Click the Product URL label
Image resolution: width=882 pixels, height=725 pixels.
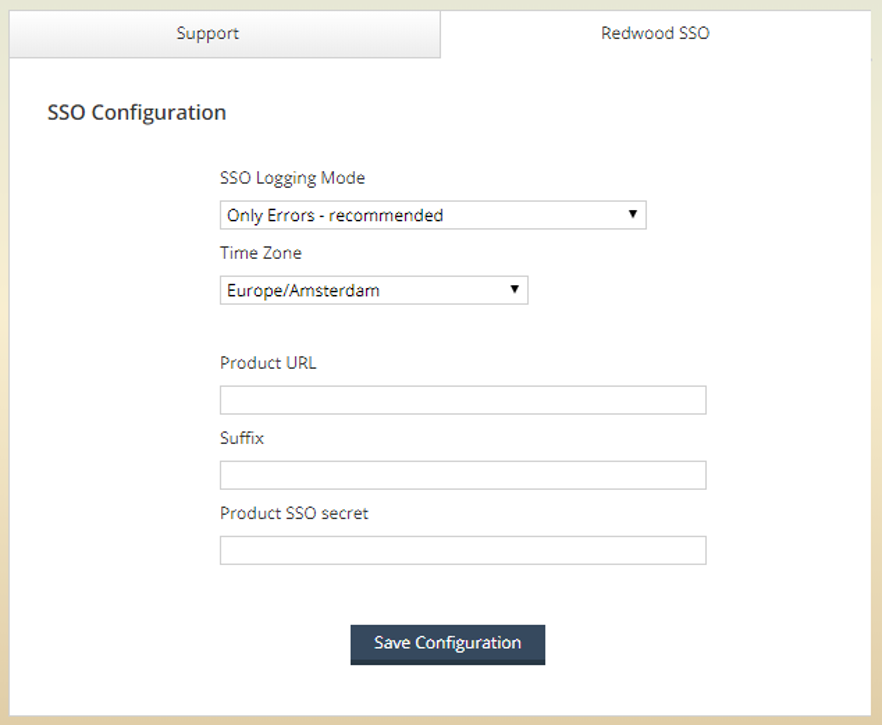[268, 363]
